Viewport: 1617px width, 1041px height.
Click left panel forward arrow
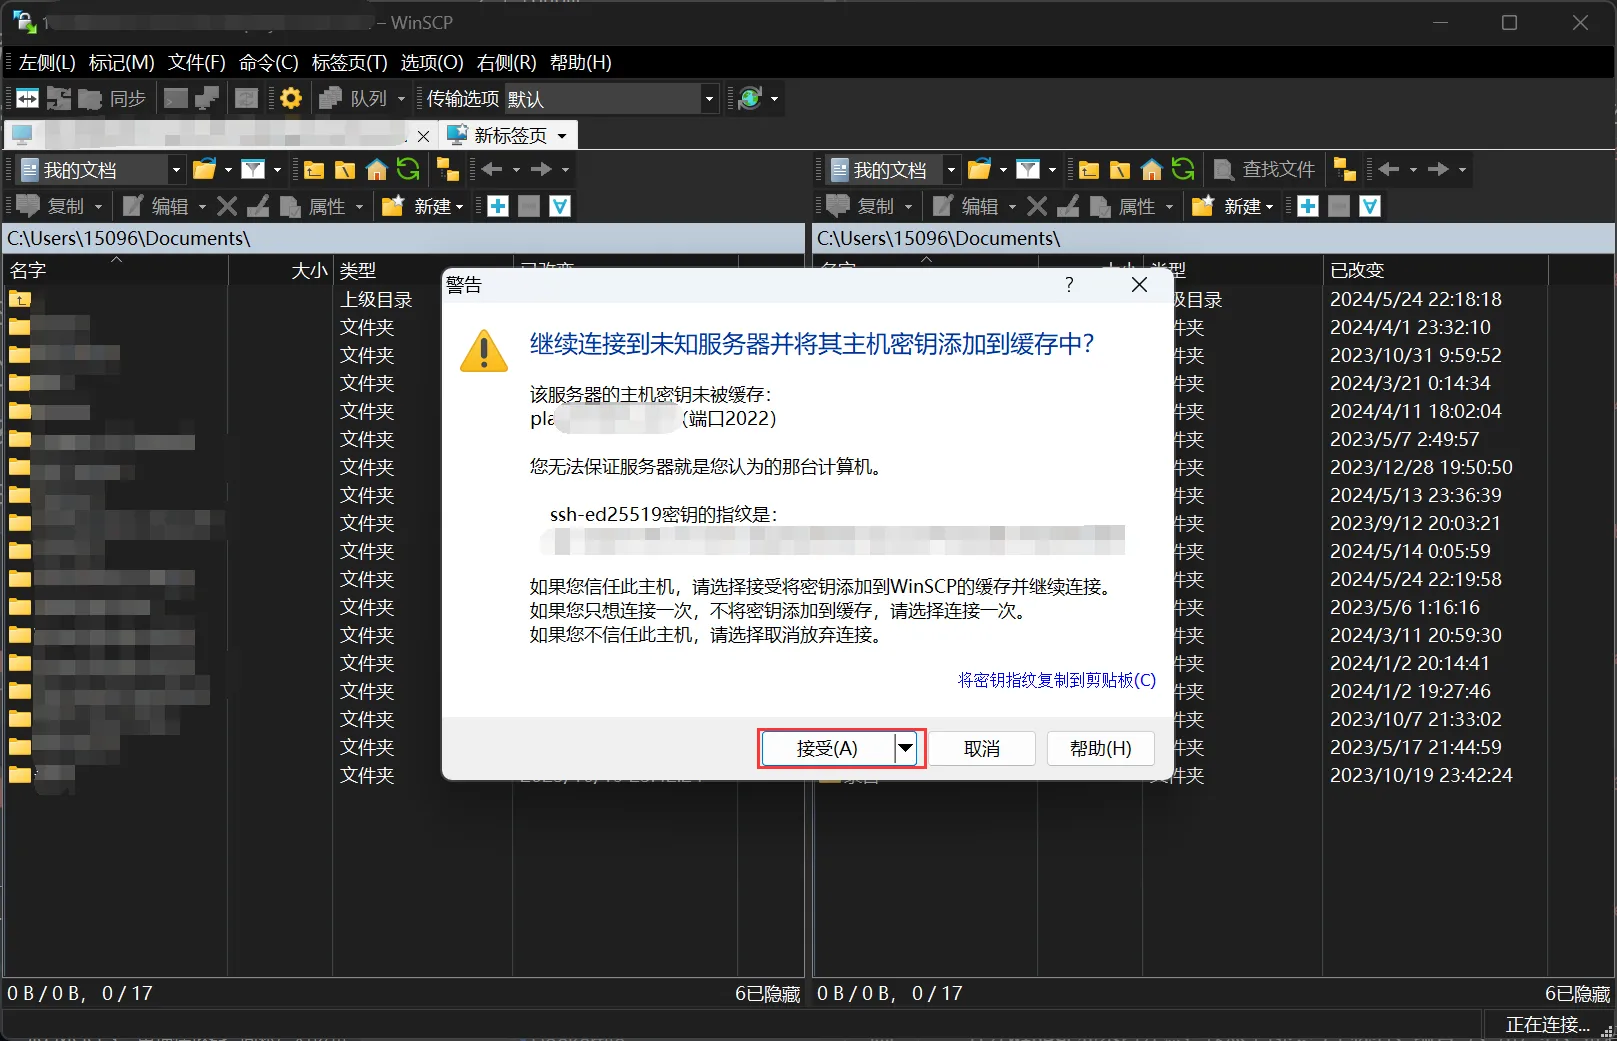(541, 169)
